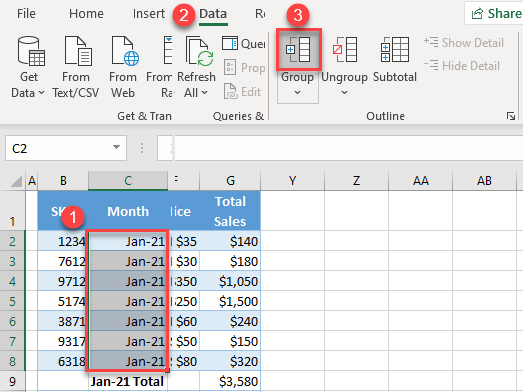Click the Group rows icon
Image resolution: width=523 pixels, height=392 pixels.
coord(299,49)
